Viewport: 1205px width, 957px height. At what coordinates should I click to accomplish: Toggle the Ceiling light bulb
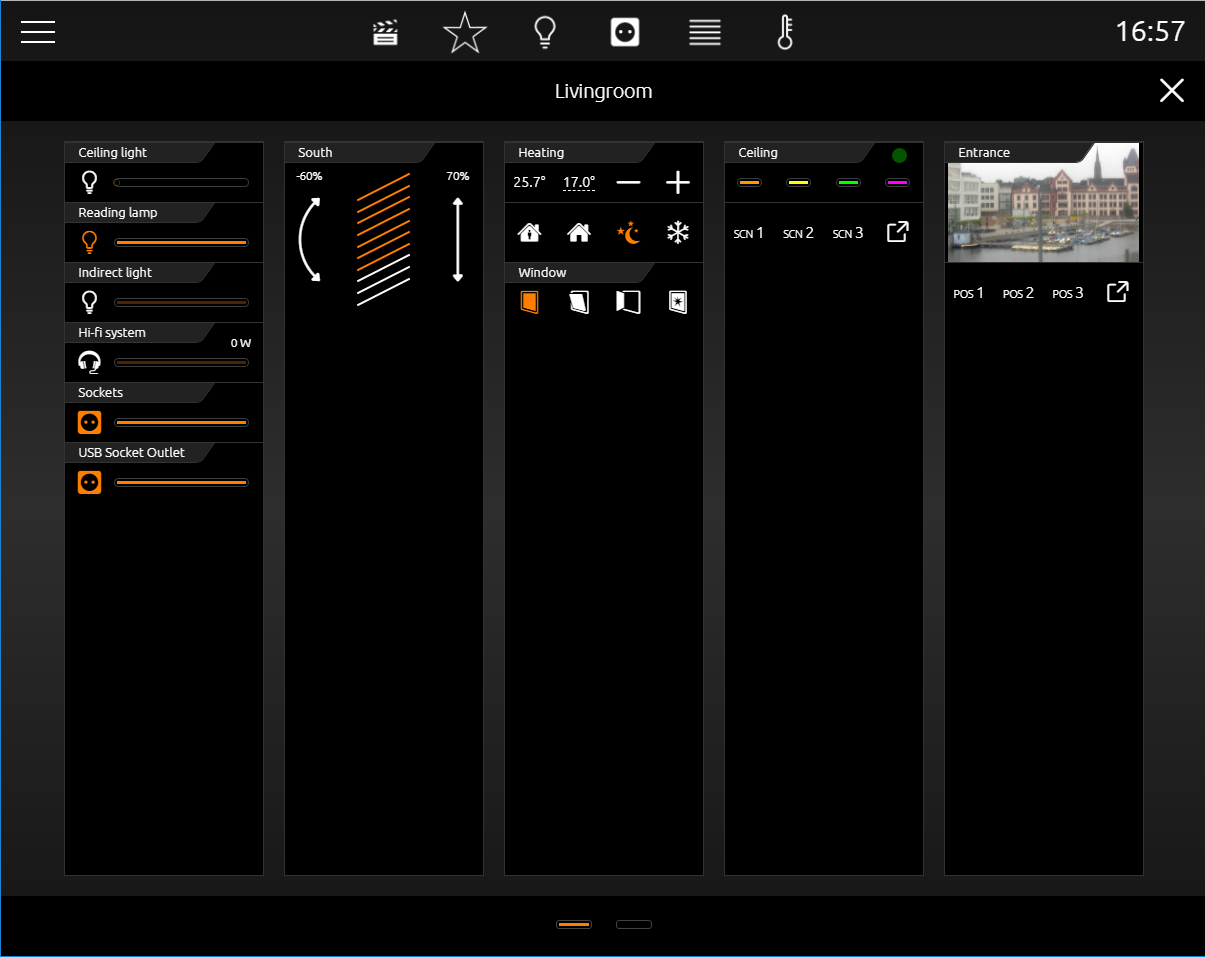(89, 182)
